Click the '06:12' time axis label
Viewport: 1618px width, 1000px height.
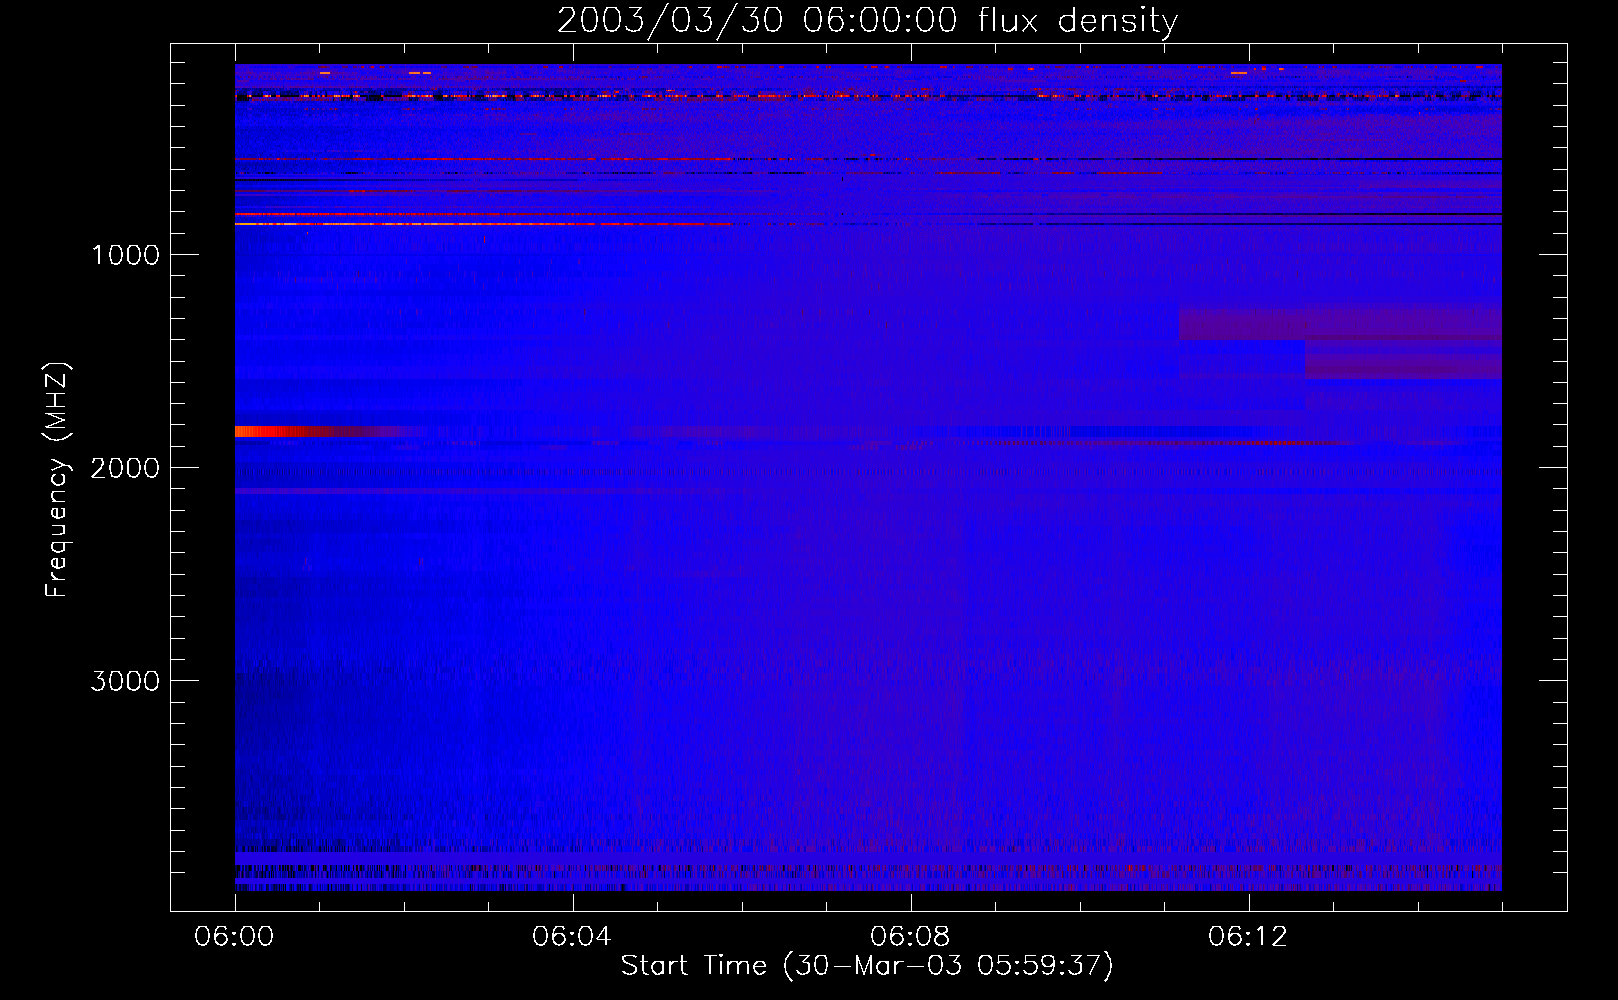coord(1248,937)
